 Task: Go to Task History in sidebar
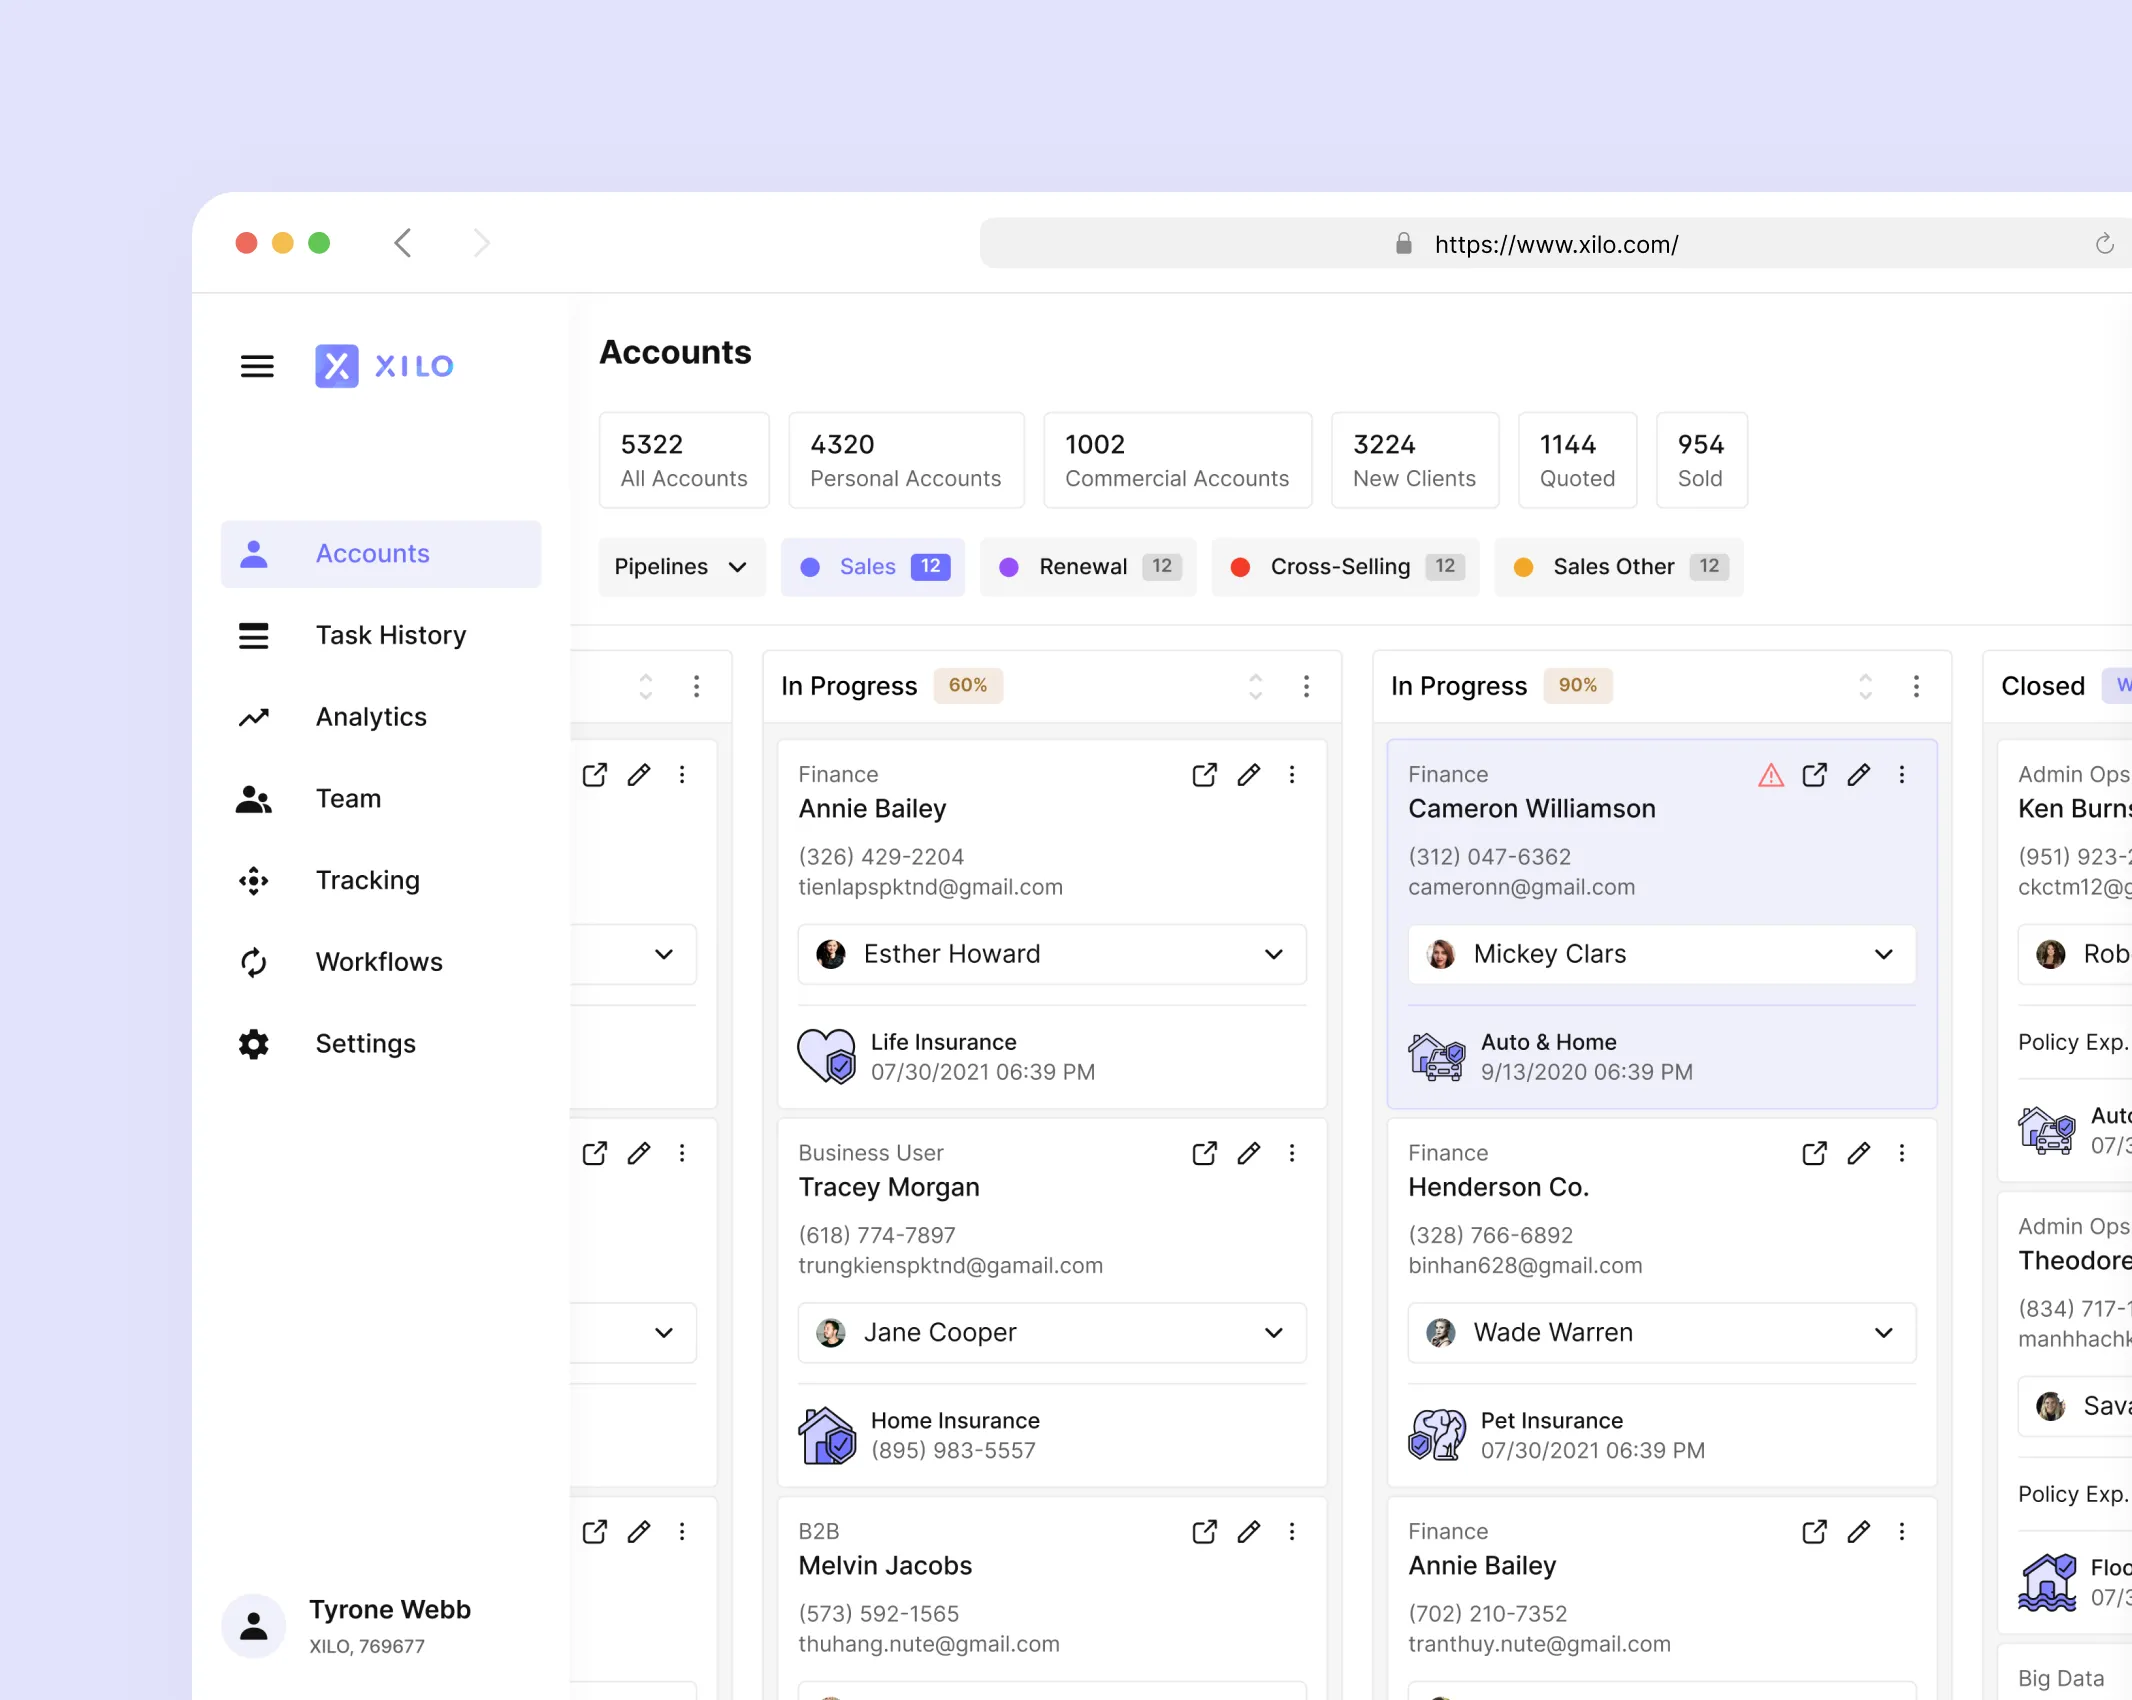(x=390, y=636)
